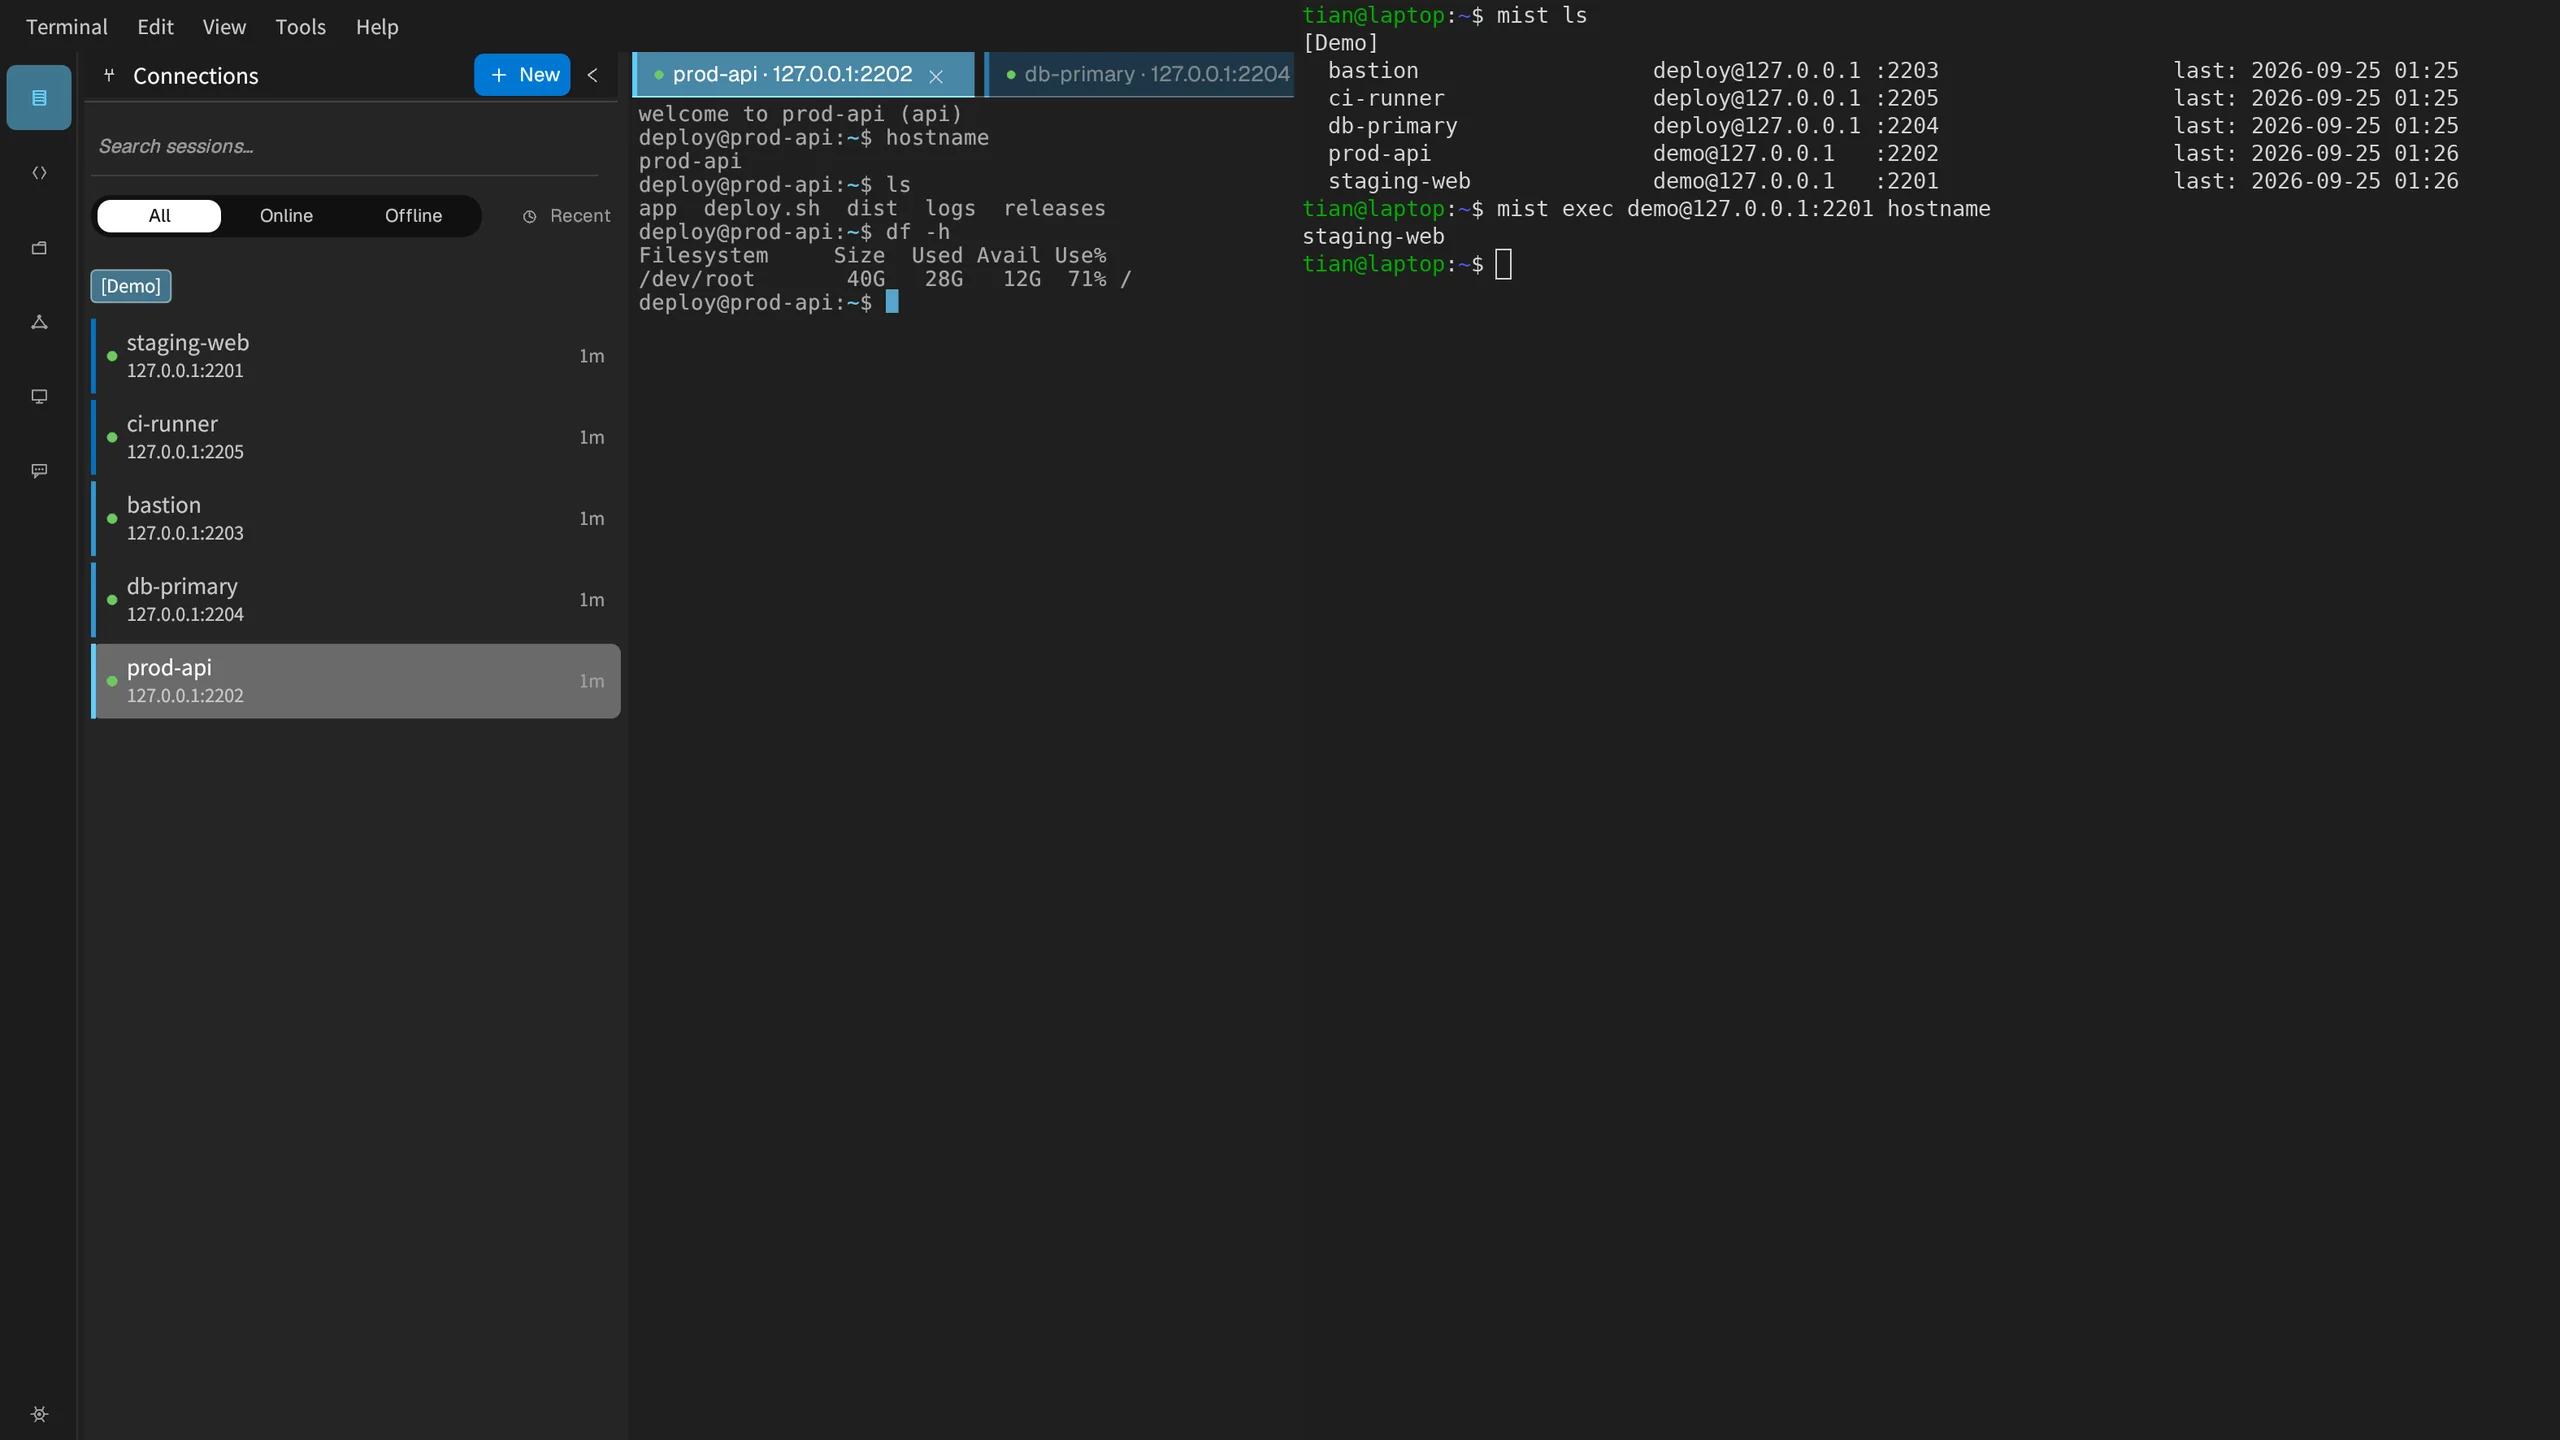Open the db-primary session in list
Image resolution: width=2560 pixels, height=1440 pixels.
click(356, 599)
